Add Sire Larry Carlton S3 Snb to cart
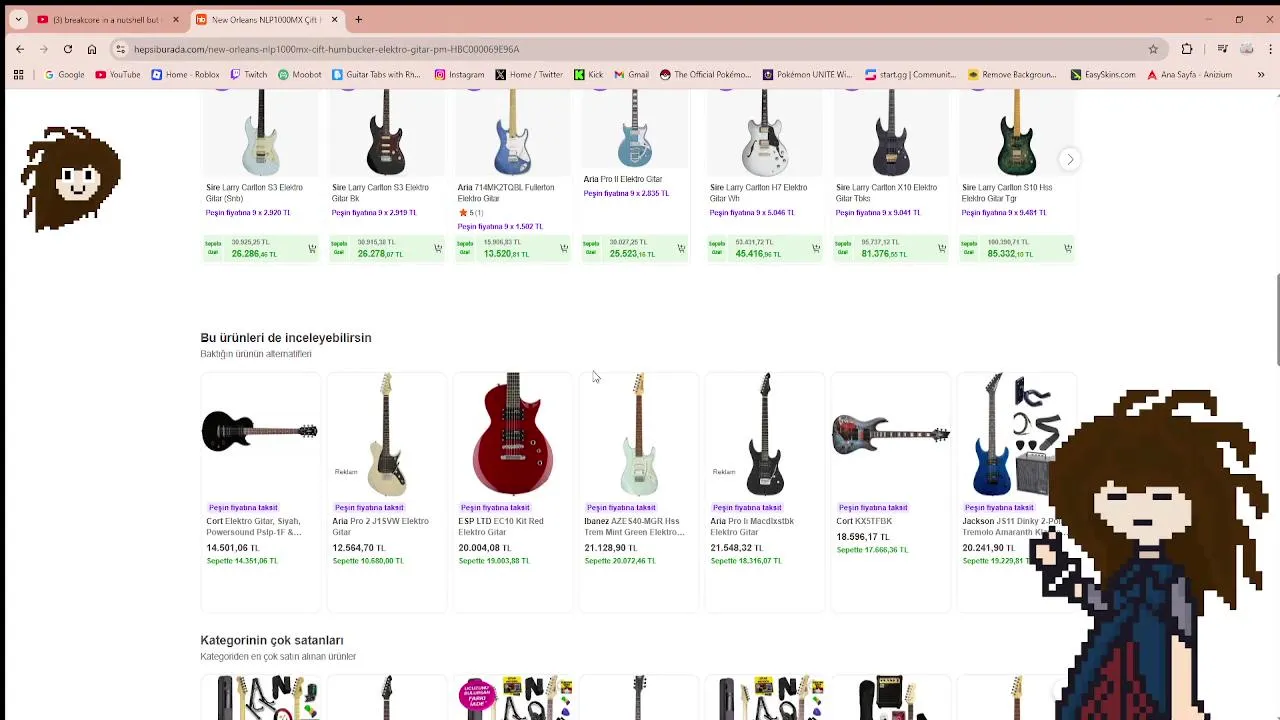The image size is (1280, 720). point(312,249)
